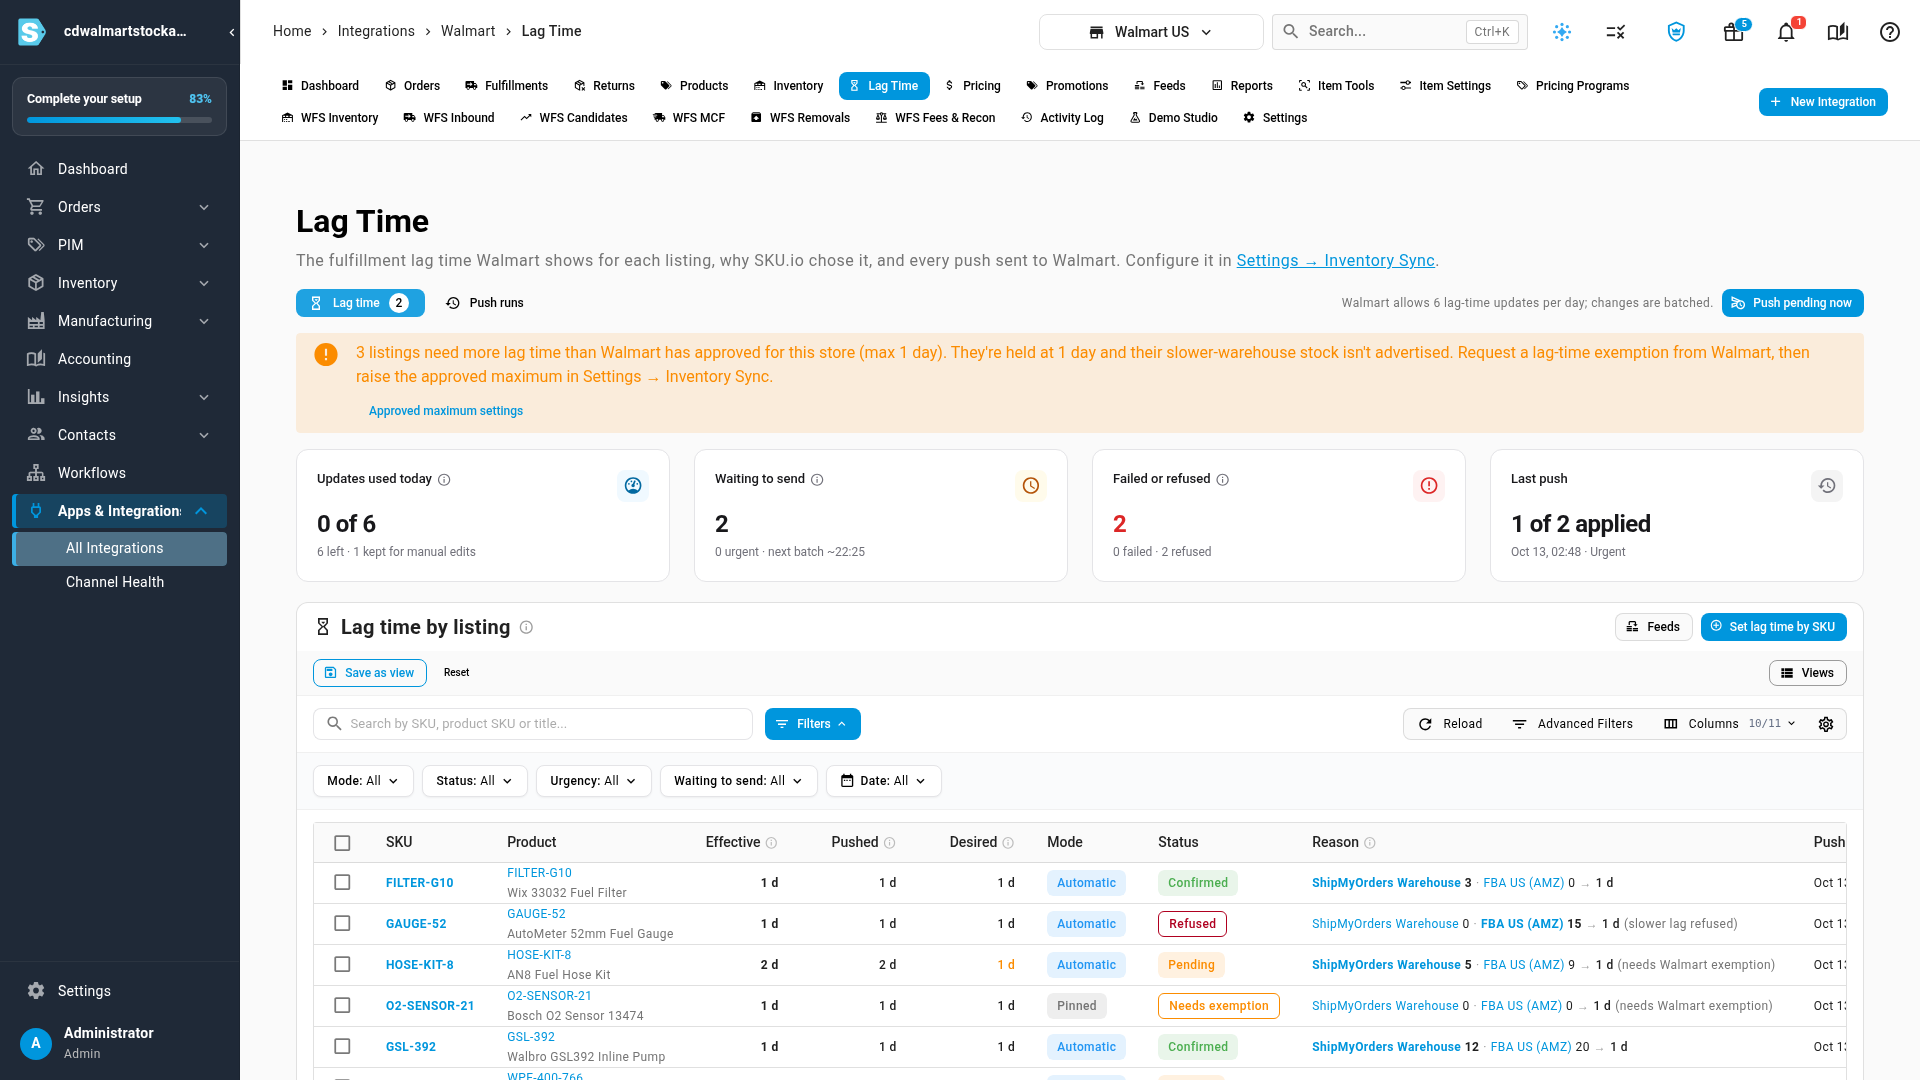Open the Pricing integration tab
Screen dimensions: 1920x1080
973,86
